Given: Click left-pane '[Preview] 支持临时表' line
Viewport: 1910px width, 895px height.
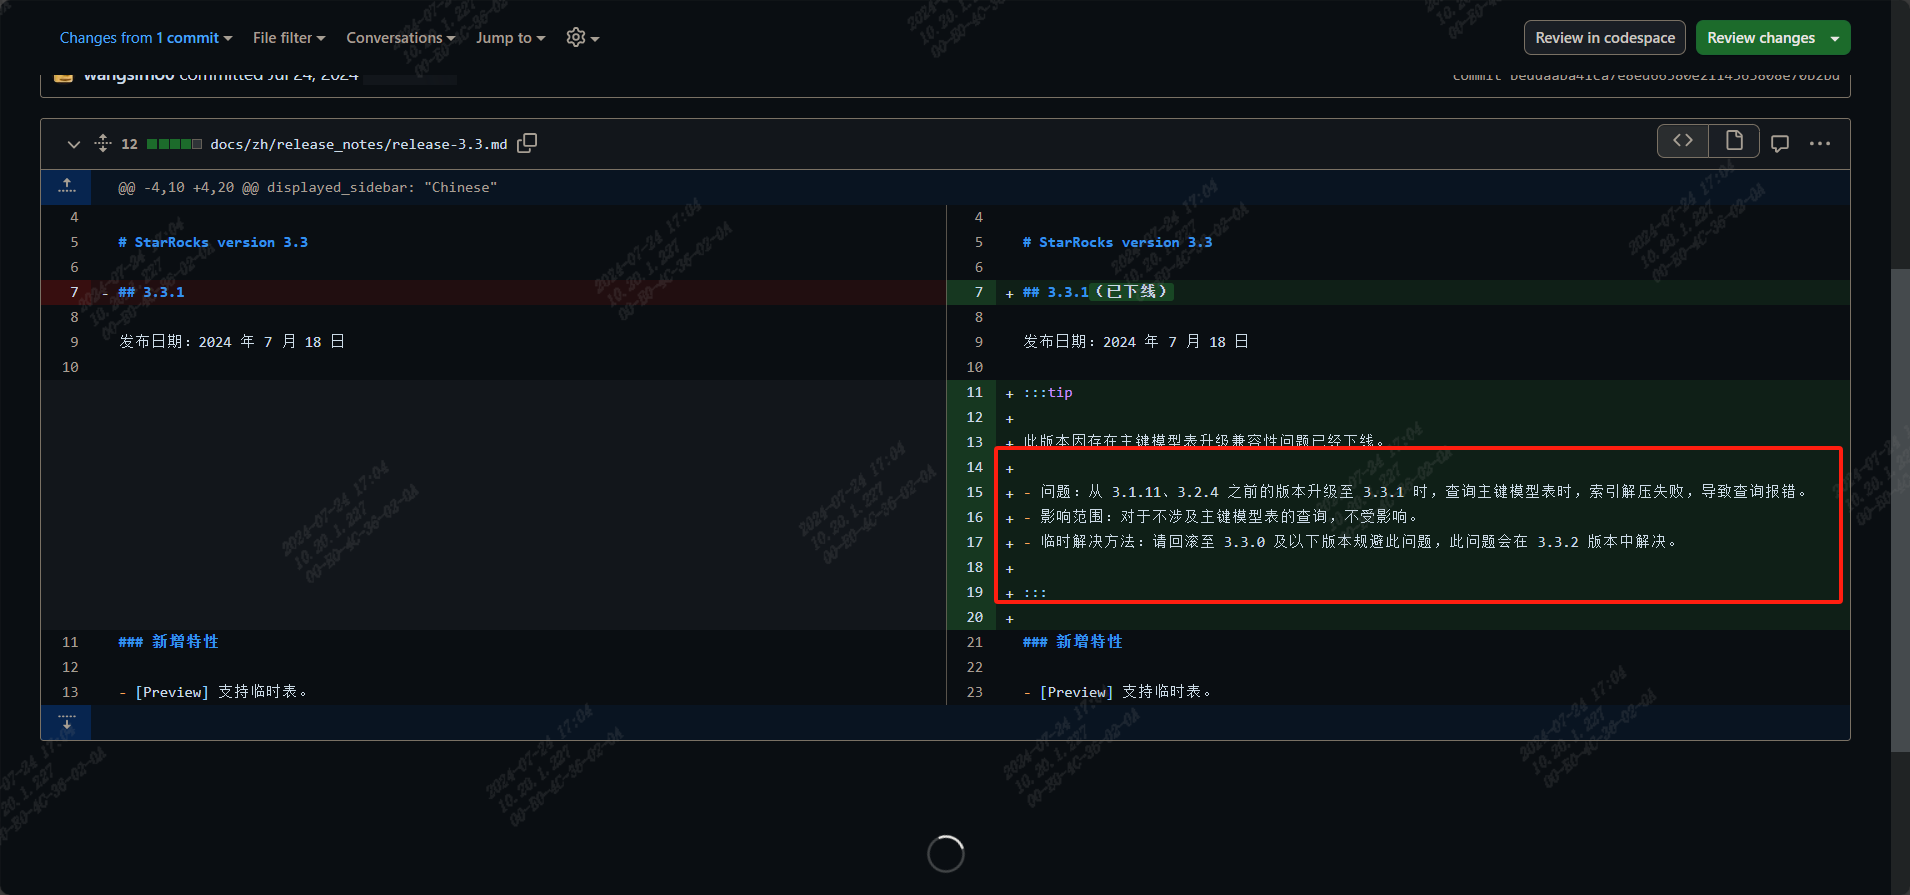Looking at the screenshot, I should 213,692.
